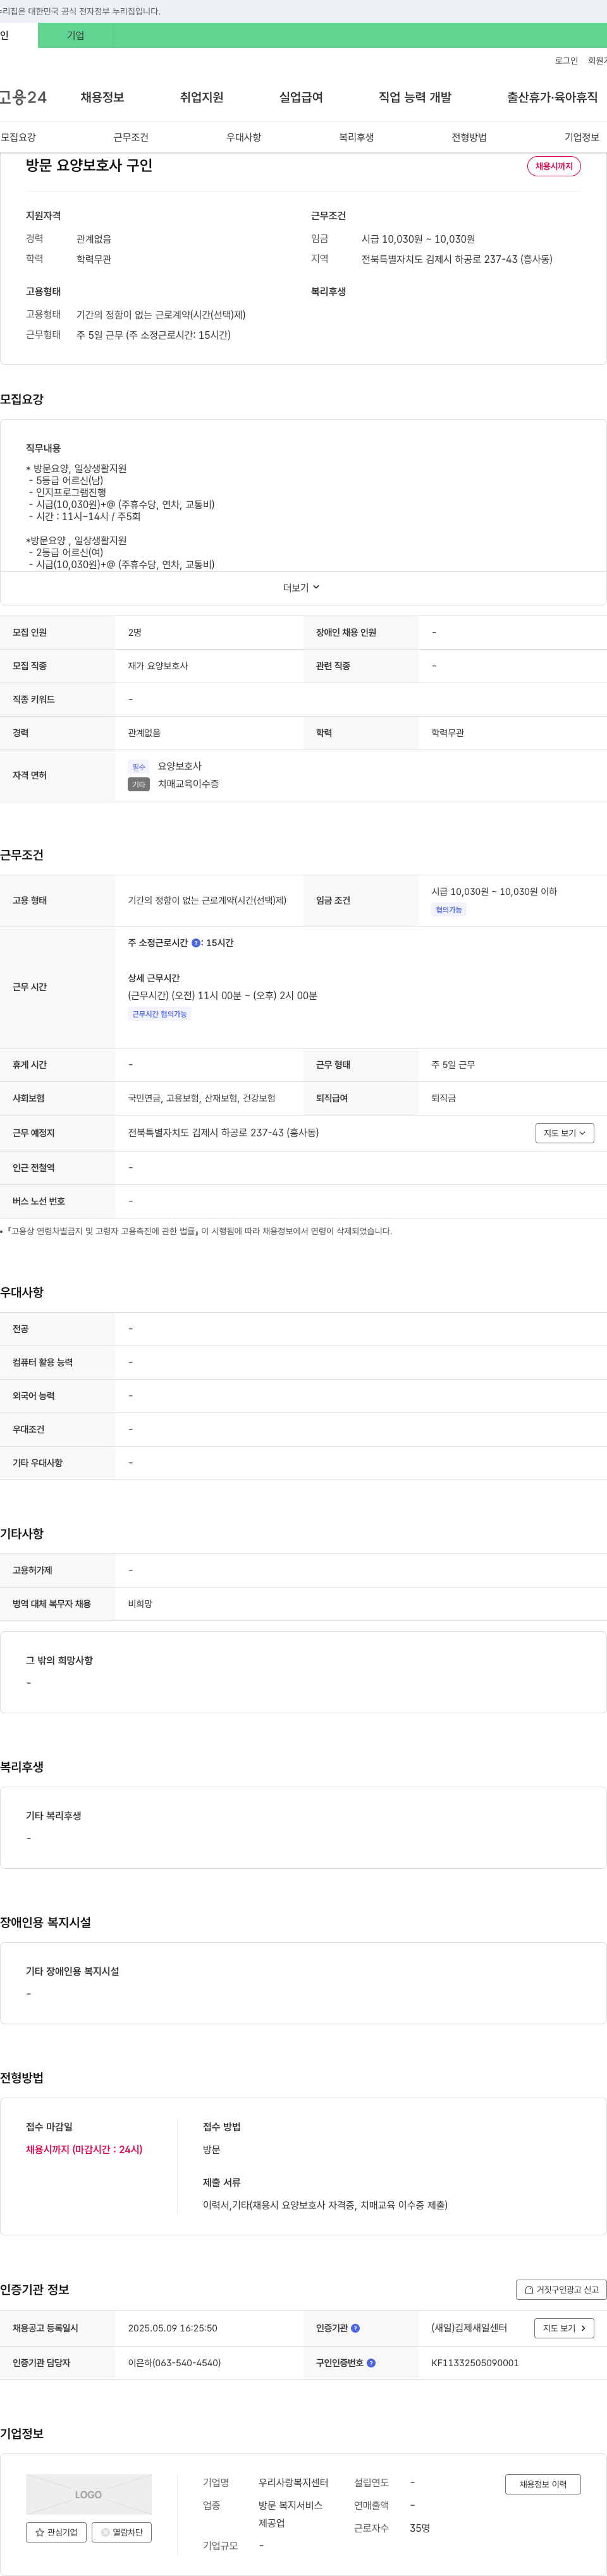Viewport: 607px width, 2576px height.
Task: Block viewing with 열람차단 button
Action: (122, 2532)
